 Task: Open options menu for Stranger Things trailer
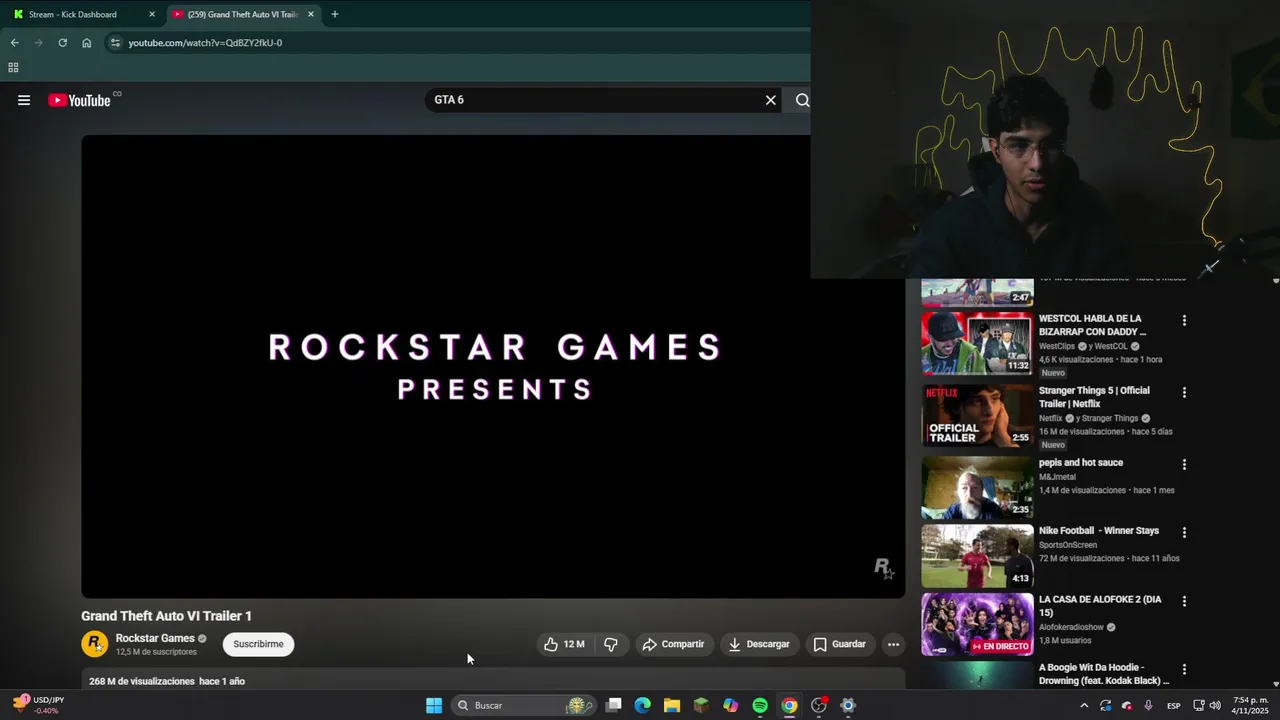(x=1184, y=393)
